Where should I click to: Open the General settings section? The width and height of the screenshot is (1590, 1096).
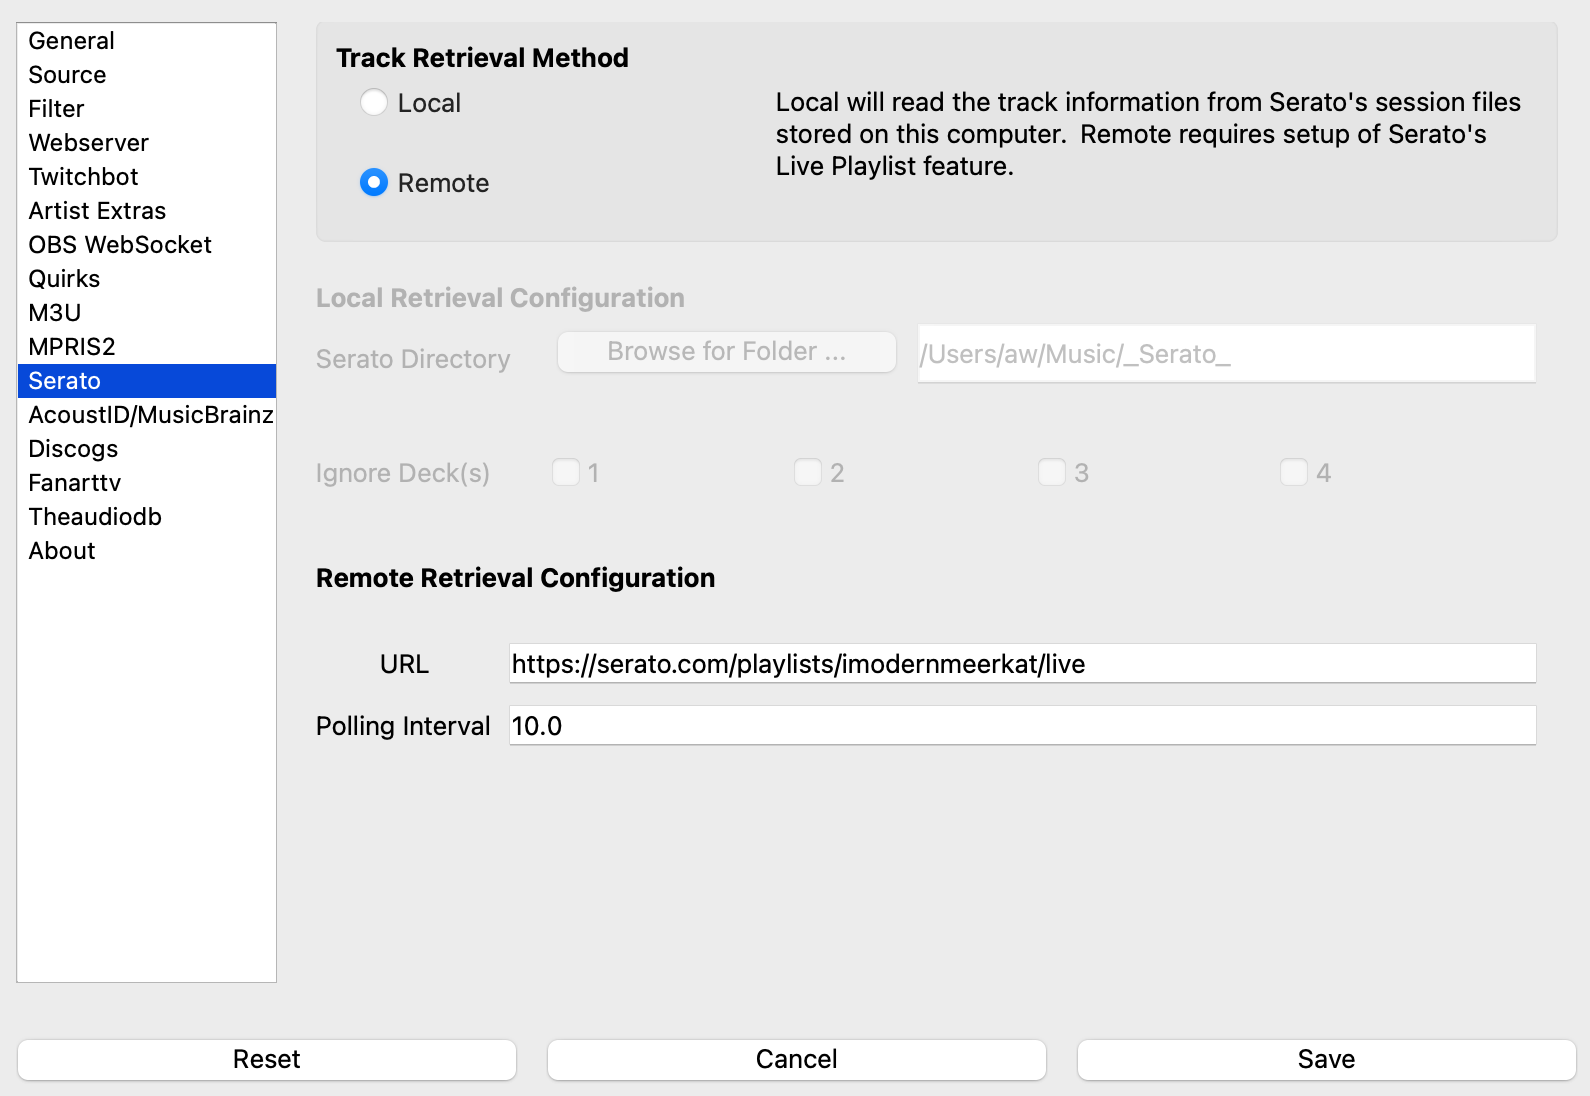(71, 41)
